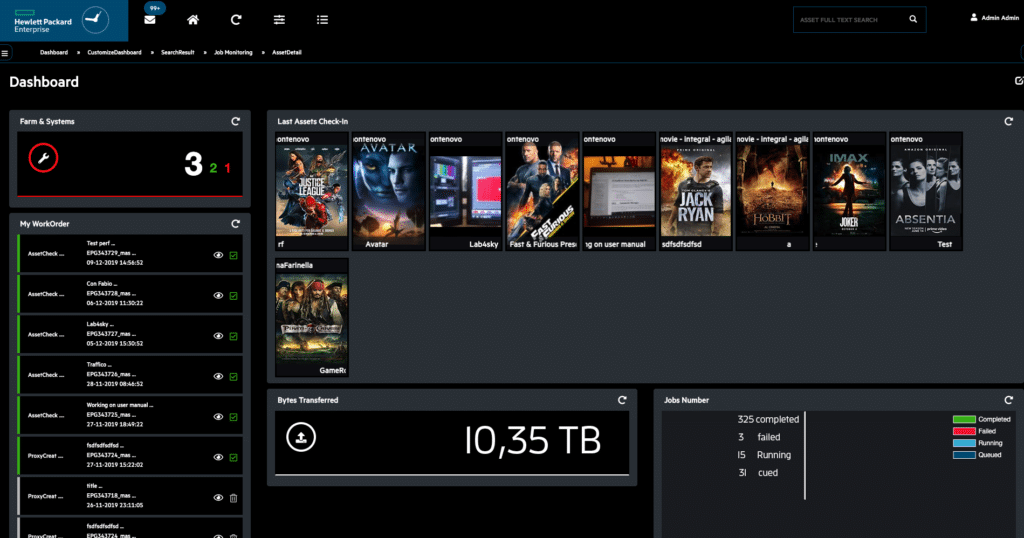View the 'Traffico' work order eye icon
Screen dimensions: 1024x538
(218, 377)
